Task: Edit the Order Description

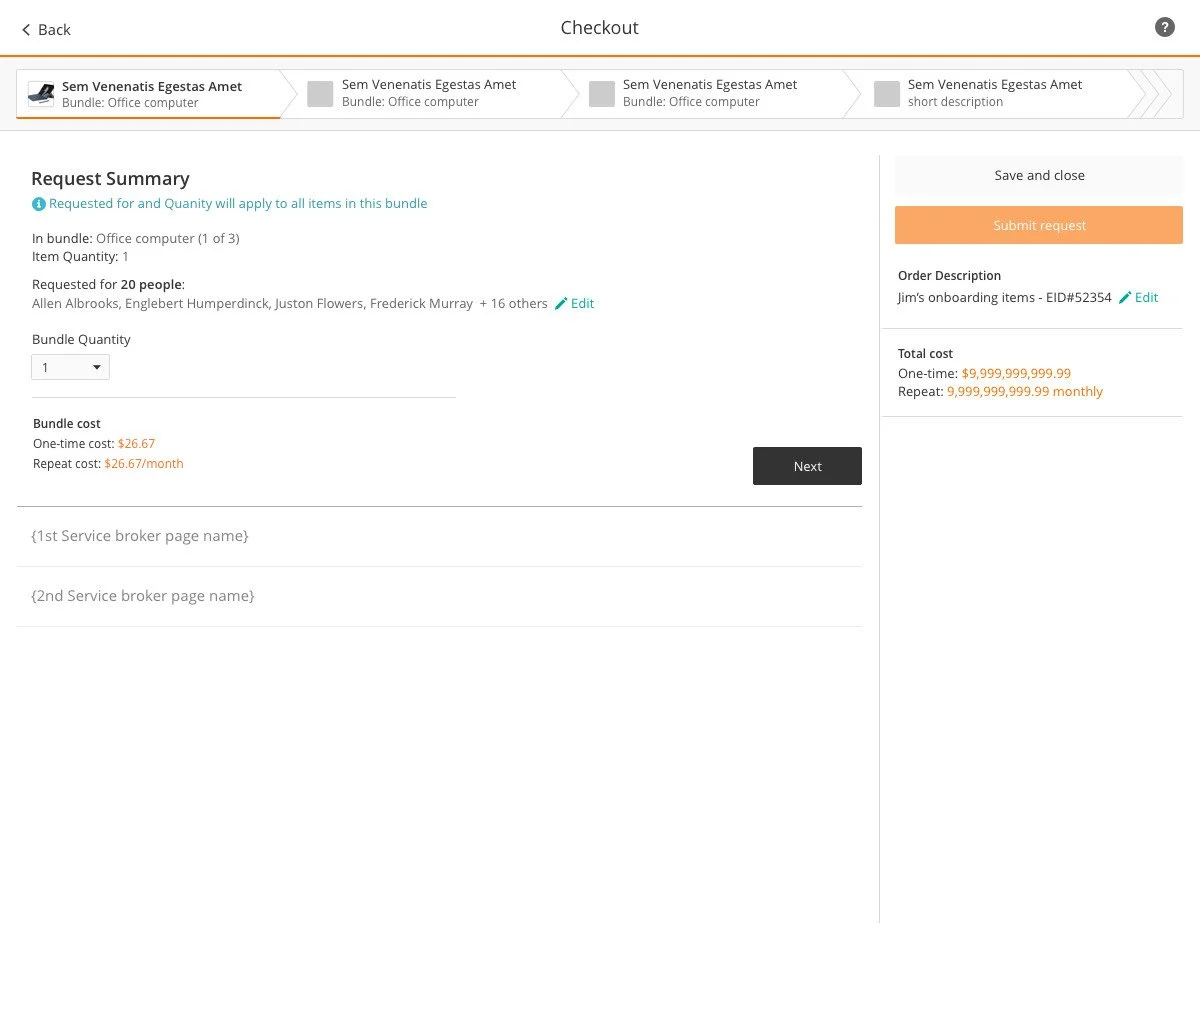Action: coord(1139,297)
